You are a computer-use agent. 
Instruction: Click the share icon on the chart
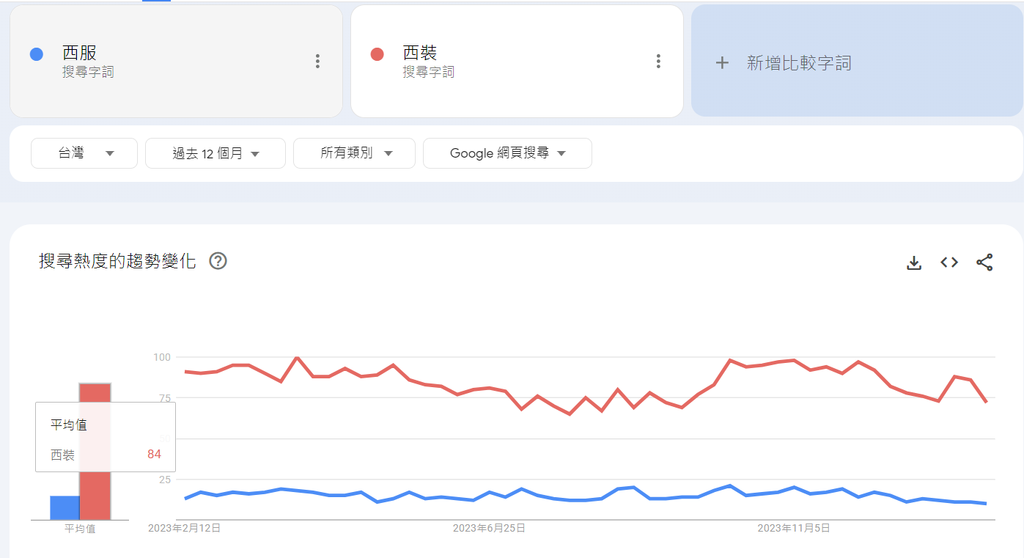point(984,262)
